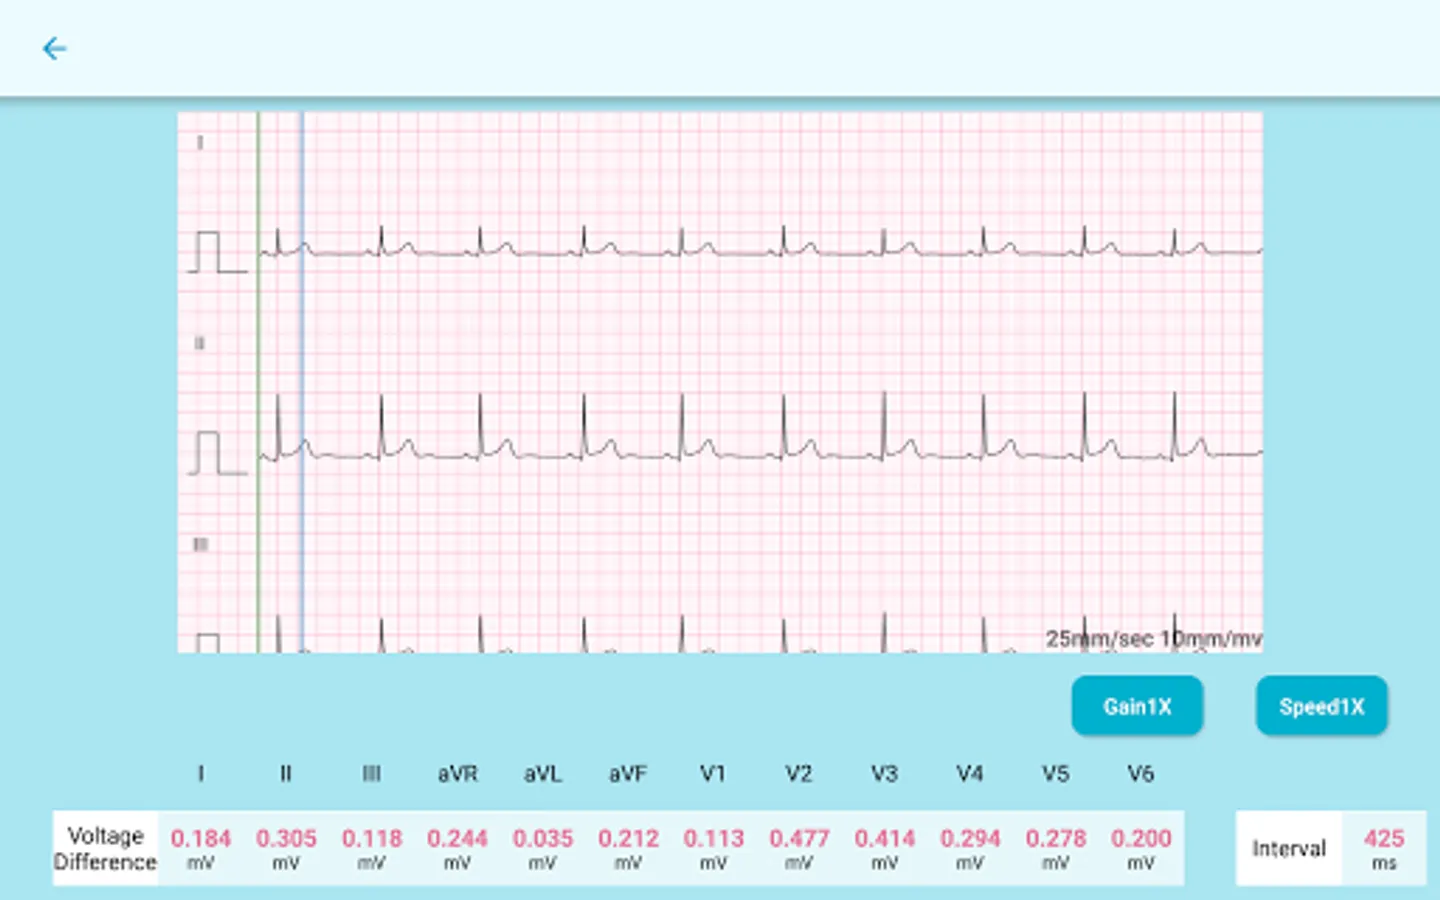Click lead V4 column header
Screen dimensions: 1440x900
tap(970, 773)
